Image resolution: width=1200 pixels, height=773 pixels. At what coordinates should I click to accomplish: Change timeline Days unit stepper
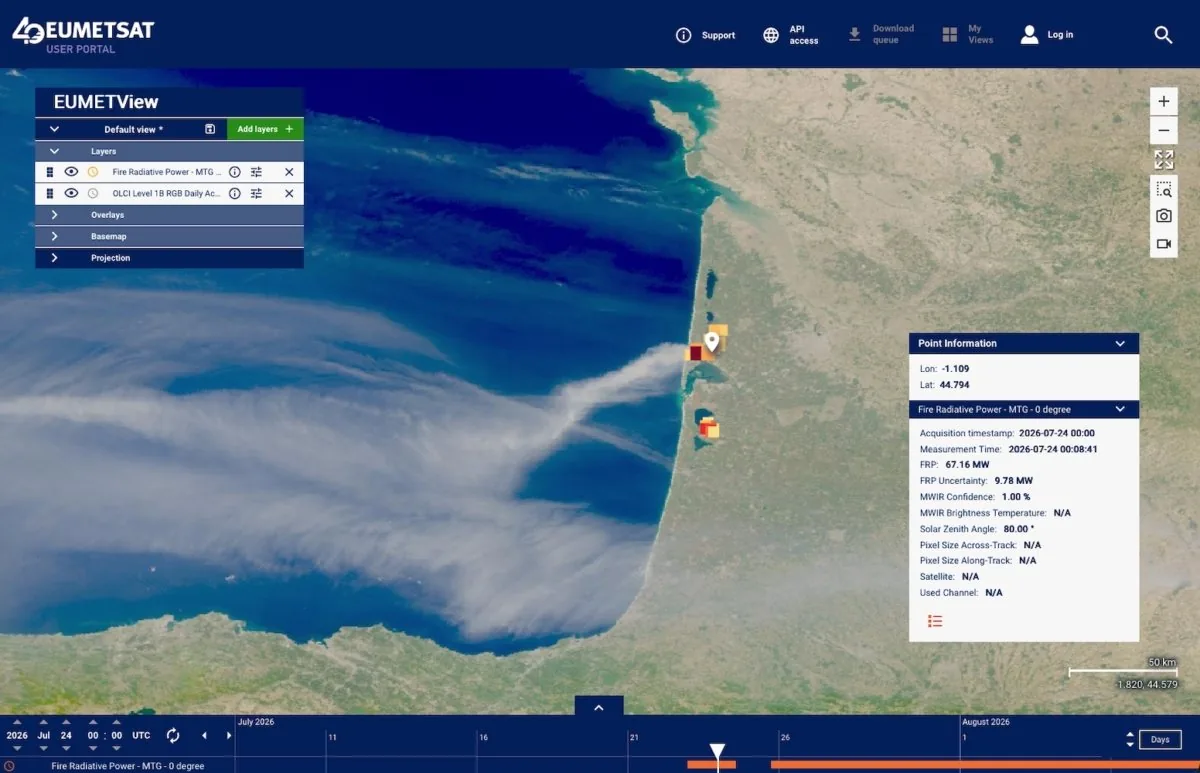pyautogui.click(x=1130, y=739)
